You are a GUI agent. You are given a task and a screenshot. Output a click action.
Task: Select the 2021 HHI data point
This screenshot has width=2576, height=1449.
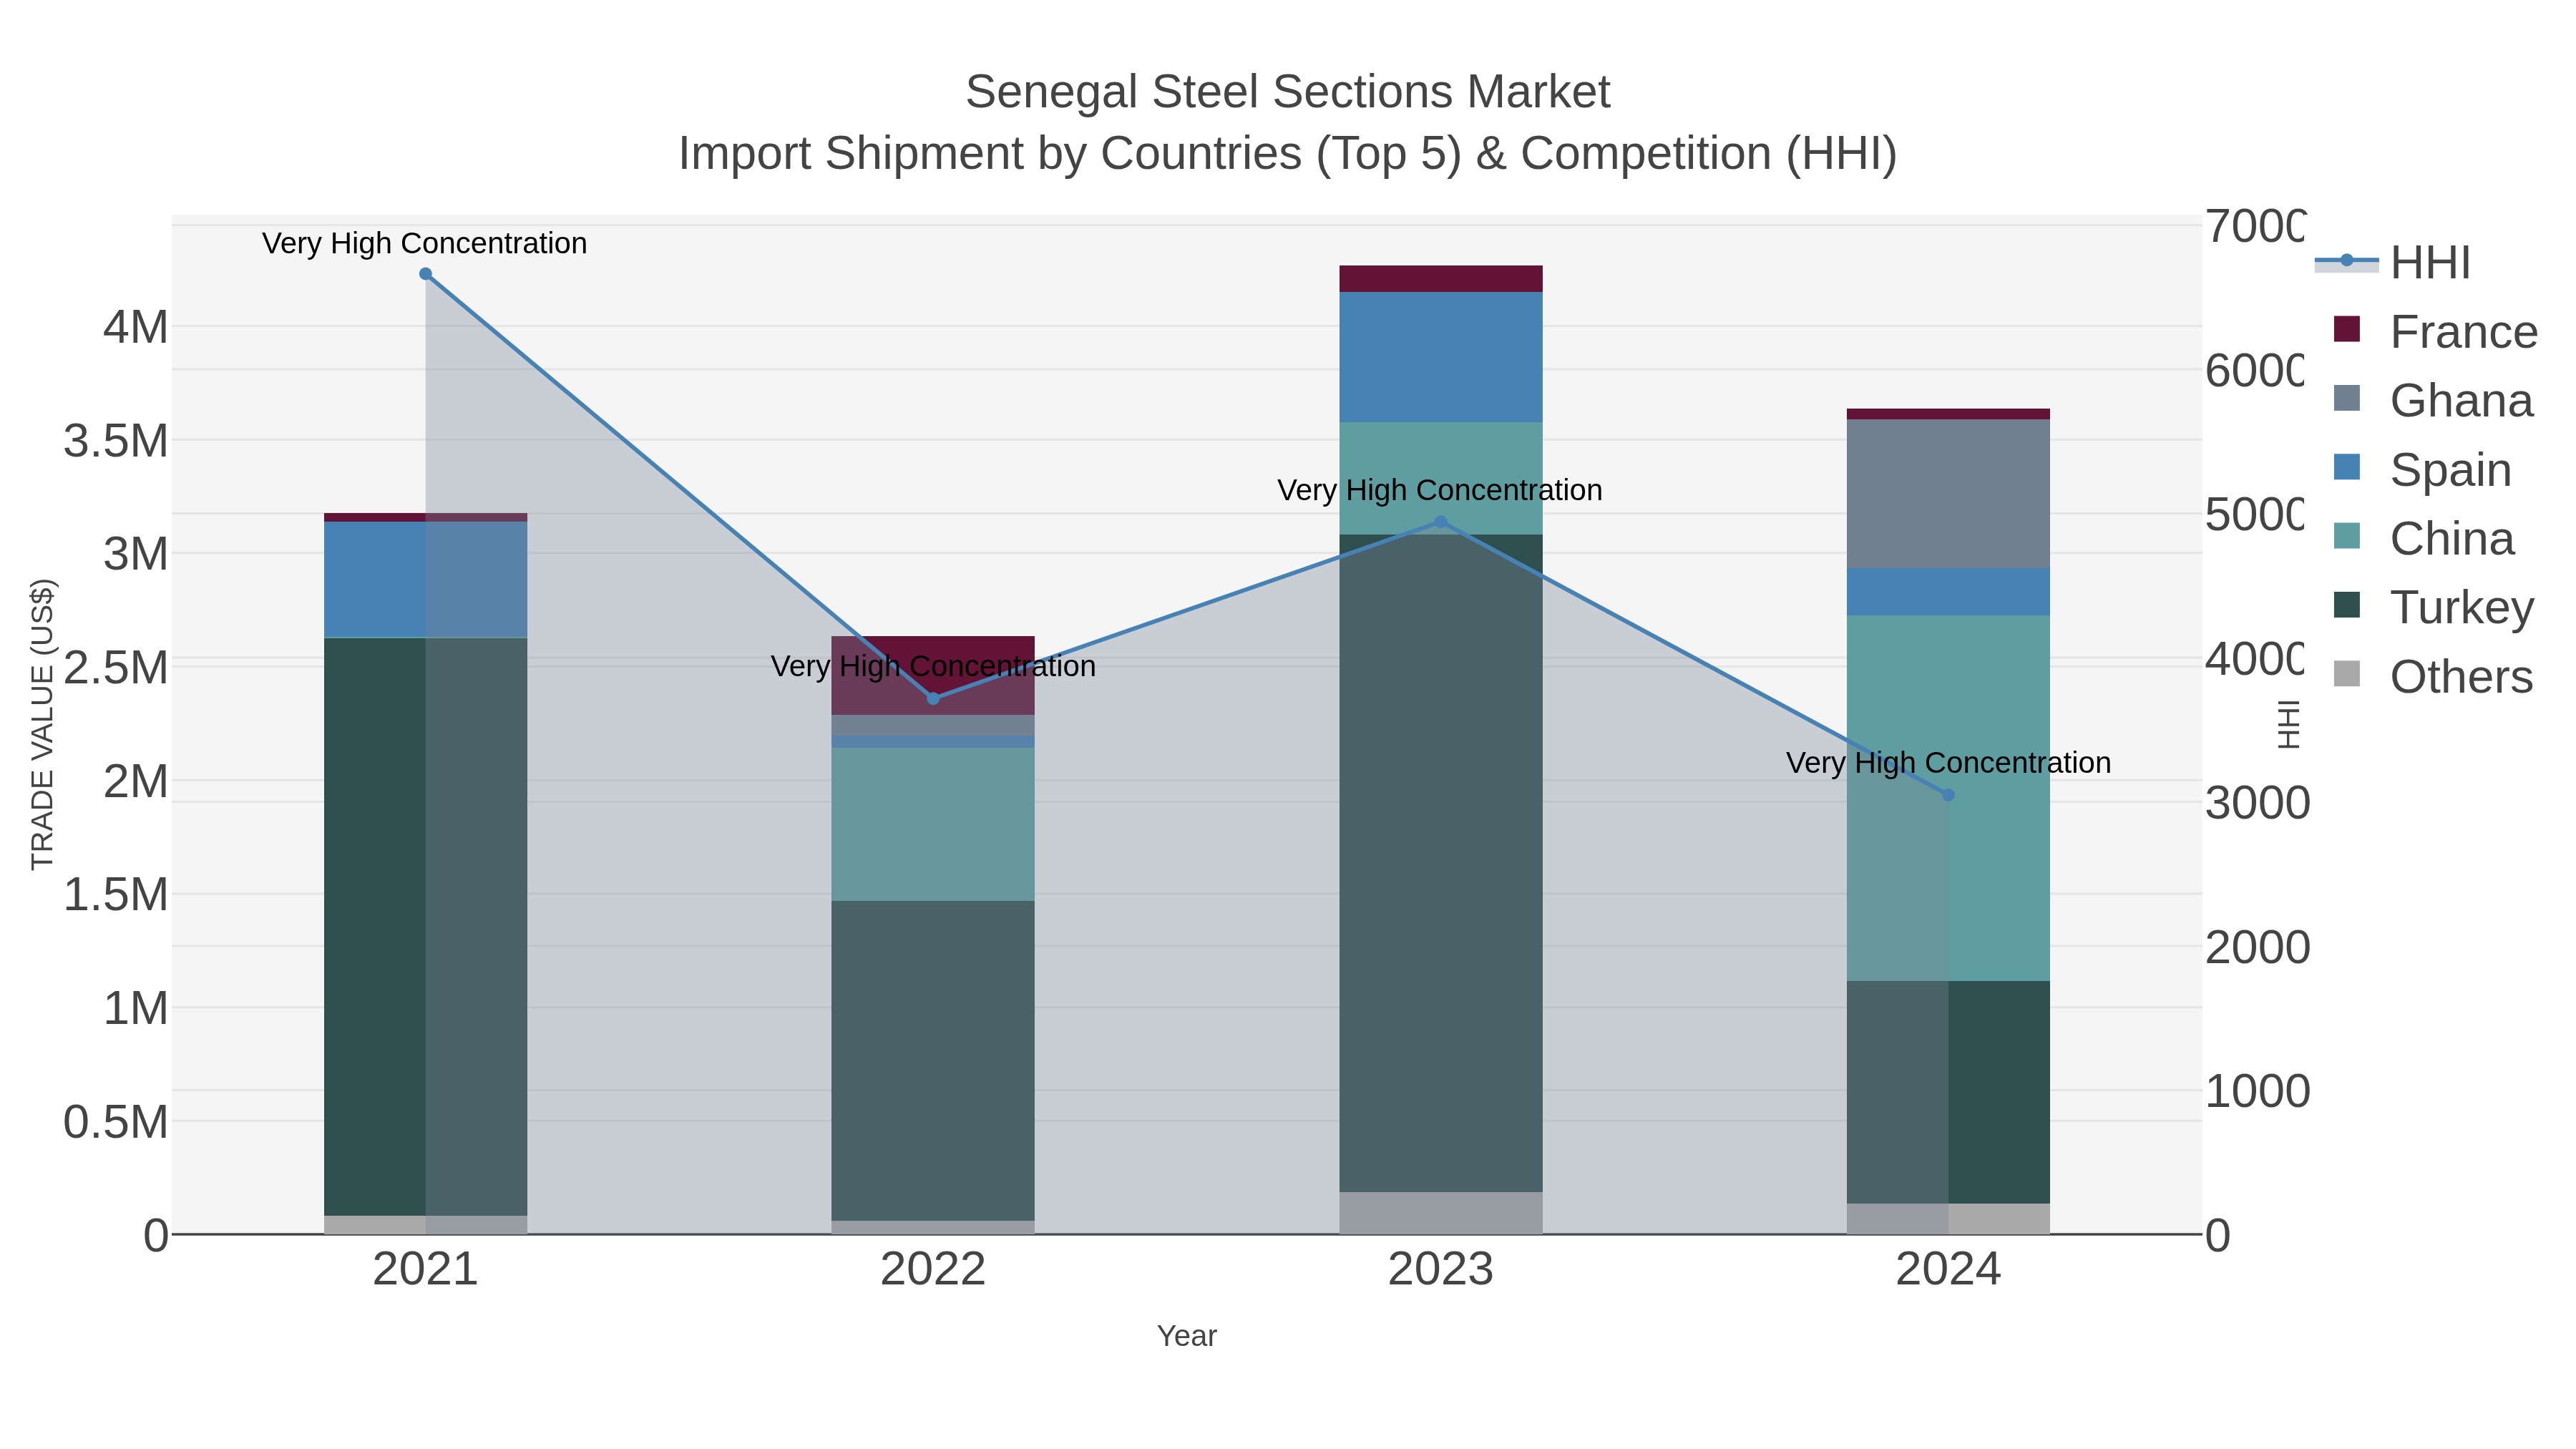(425, 274)
